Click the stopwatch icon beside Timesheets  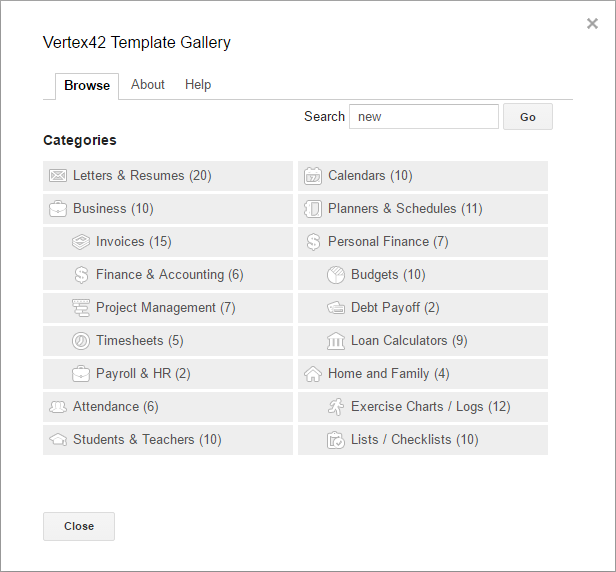pyautogui.click(x=81, y=341)
